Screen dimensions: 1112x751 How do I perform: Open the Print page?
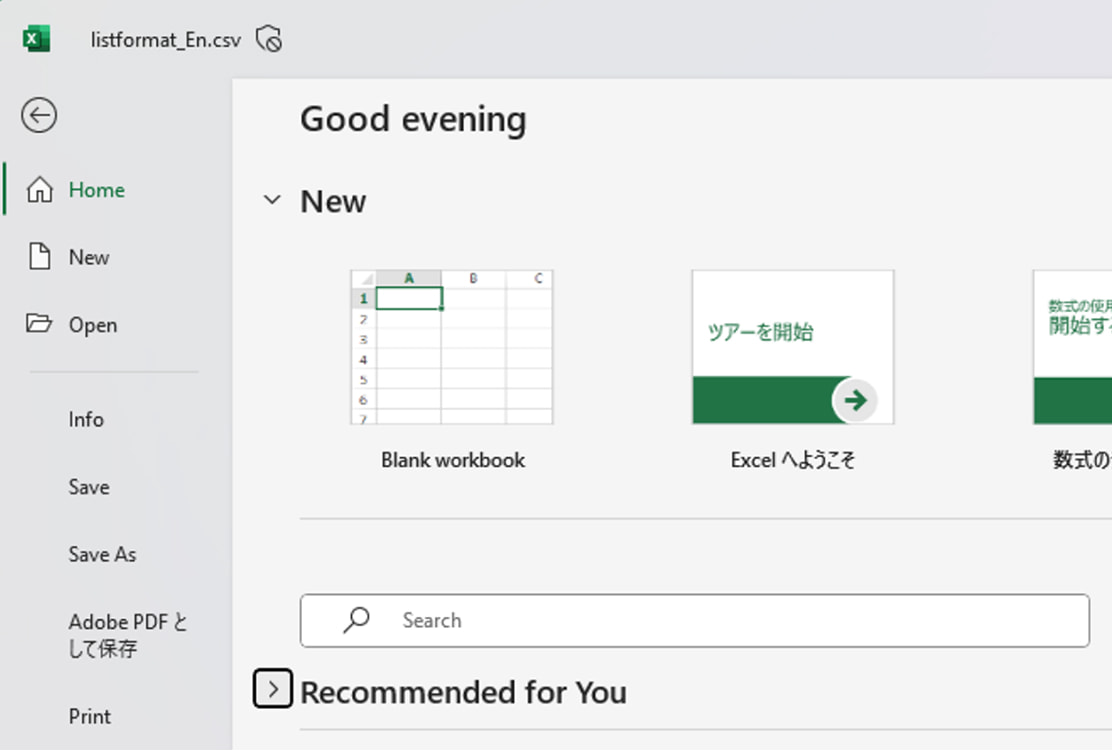pos(89,716)
